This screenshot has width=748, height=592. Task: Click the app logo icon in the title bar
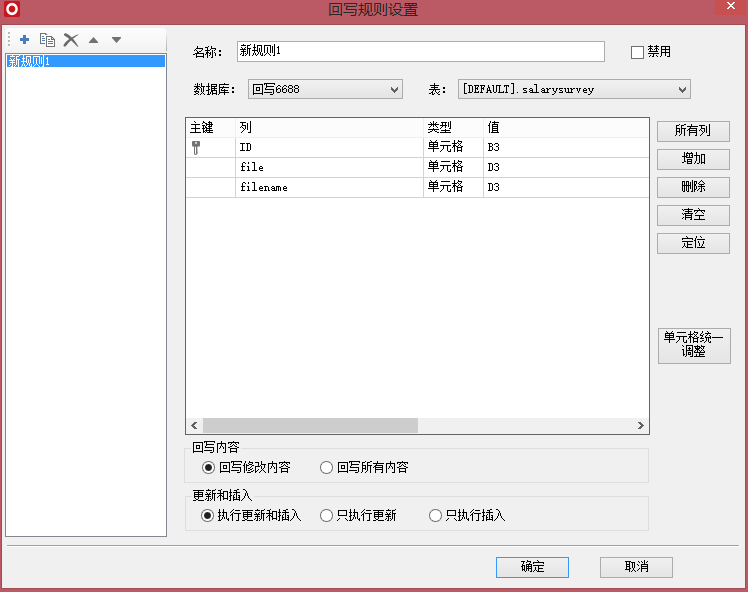[x=11, y=9]
